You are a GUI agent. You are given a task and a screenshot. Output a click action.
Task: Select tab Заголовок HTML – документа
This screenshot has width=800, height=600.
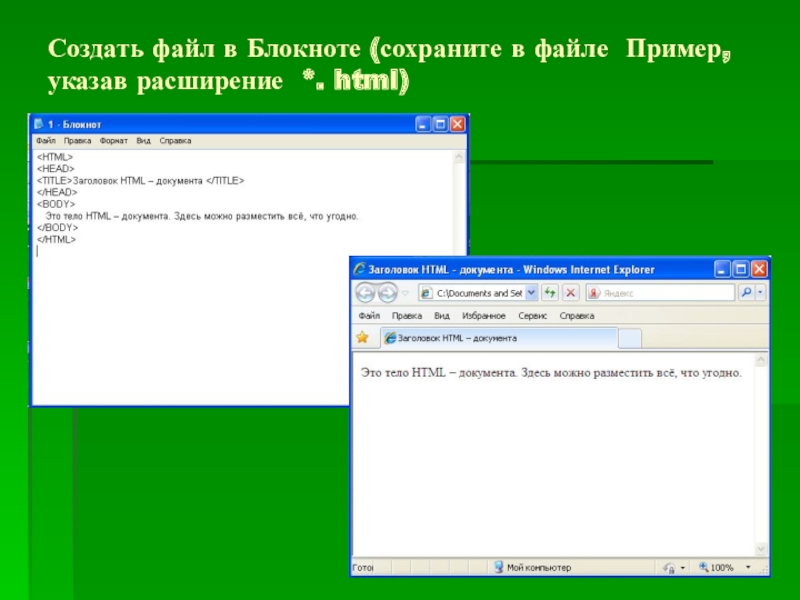(x=499, y=338)
